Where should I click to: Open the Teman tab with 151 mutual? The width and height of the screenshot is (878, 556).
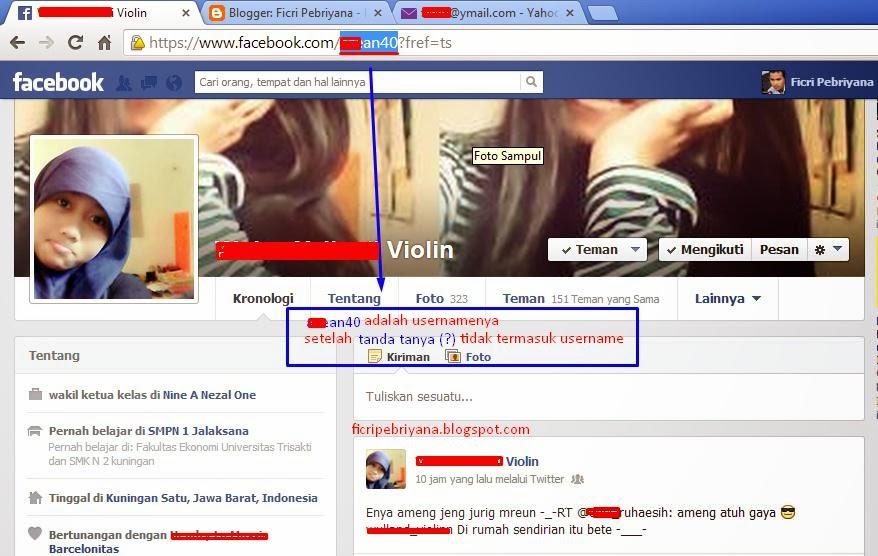(x=581, y=298)
